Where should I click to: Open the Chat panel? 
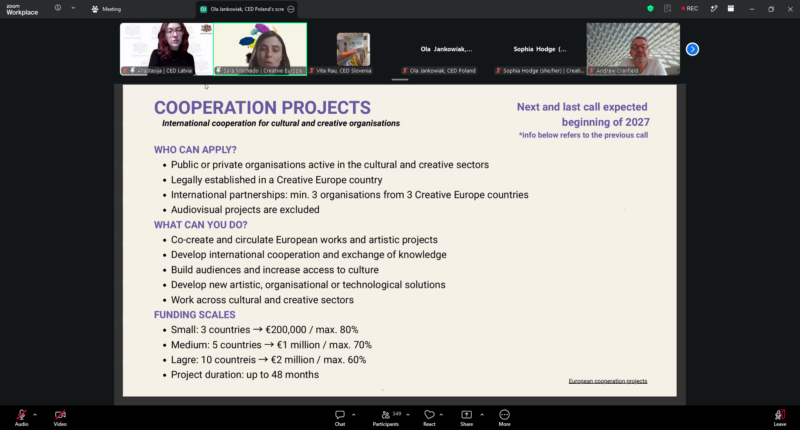coord(340,417)
